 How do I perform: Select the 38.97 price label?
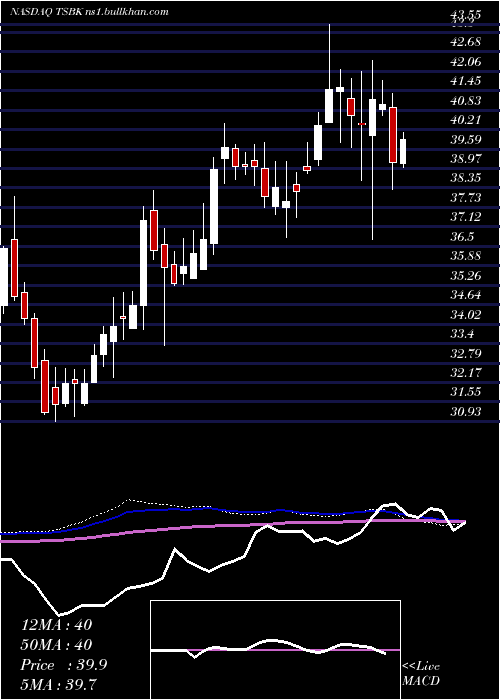click(x=465, y=158)
